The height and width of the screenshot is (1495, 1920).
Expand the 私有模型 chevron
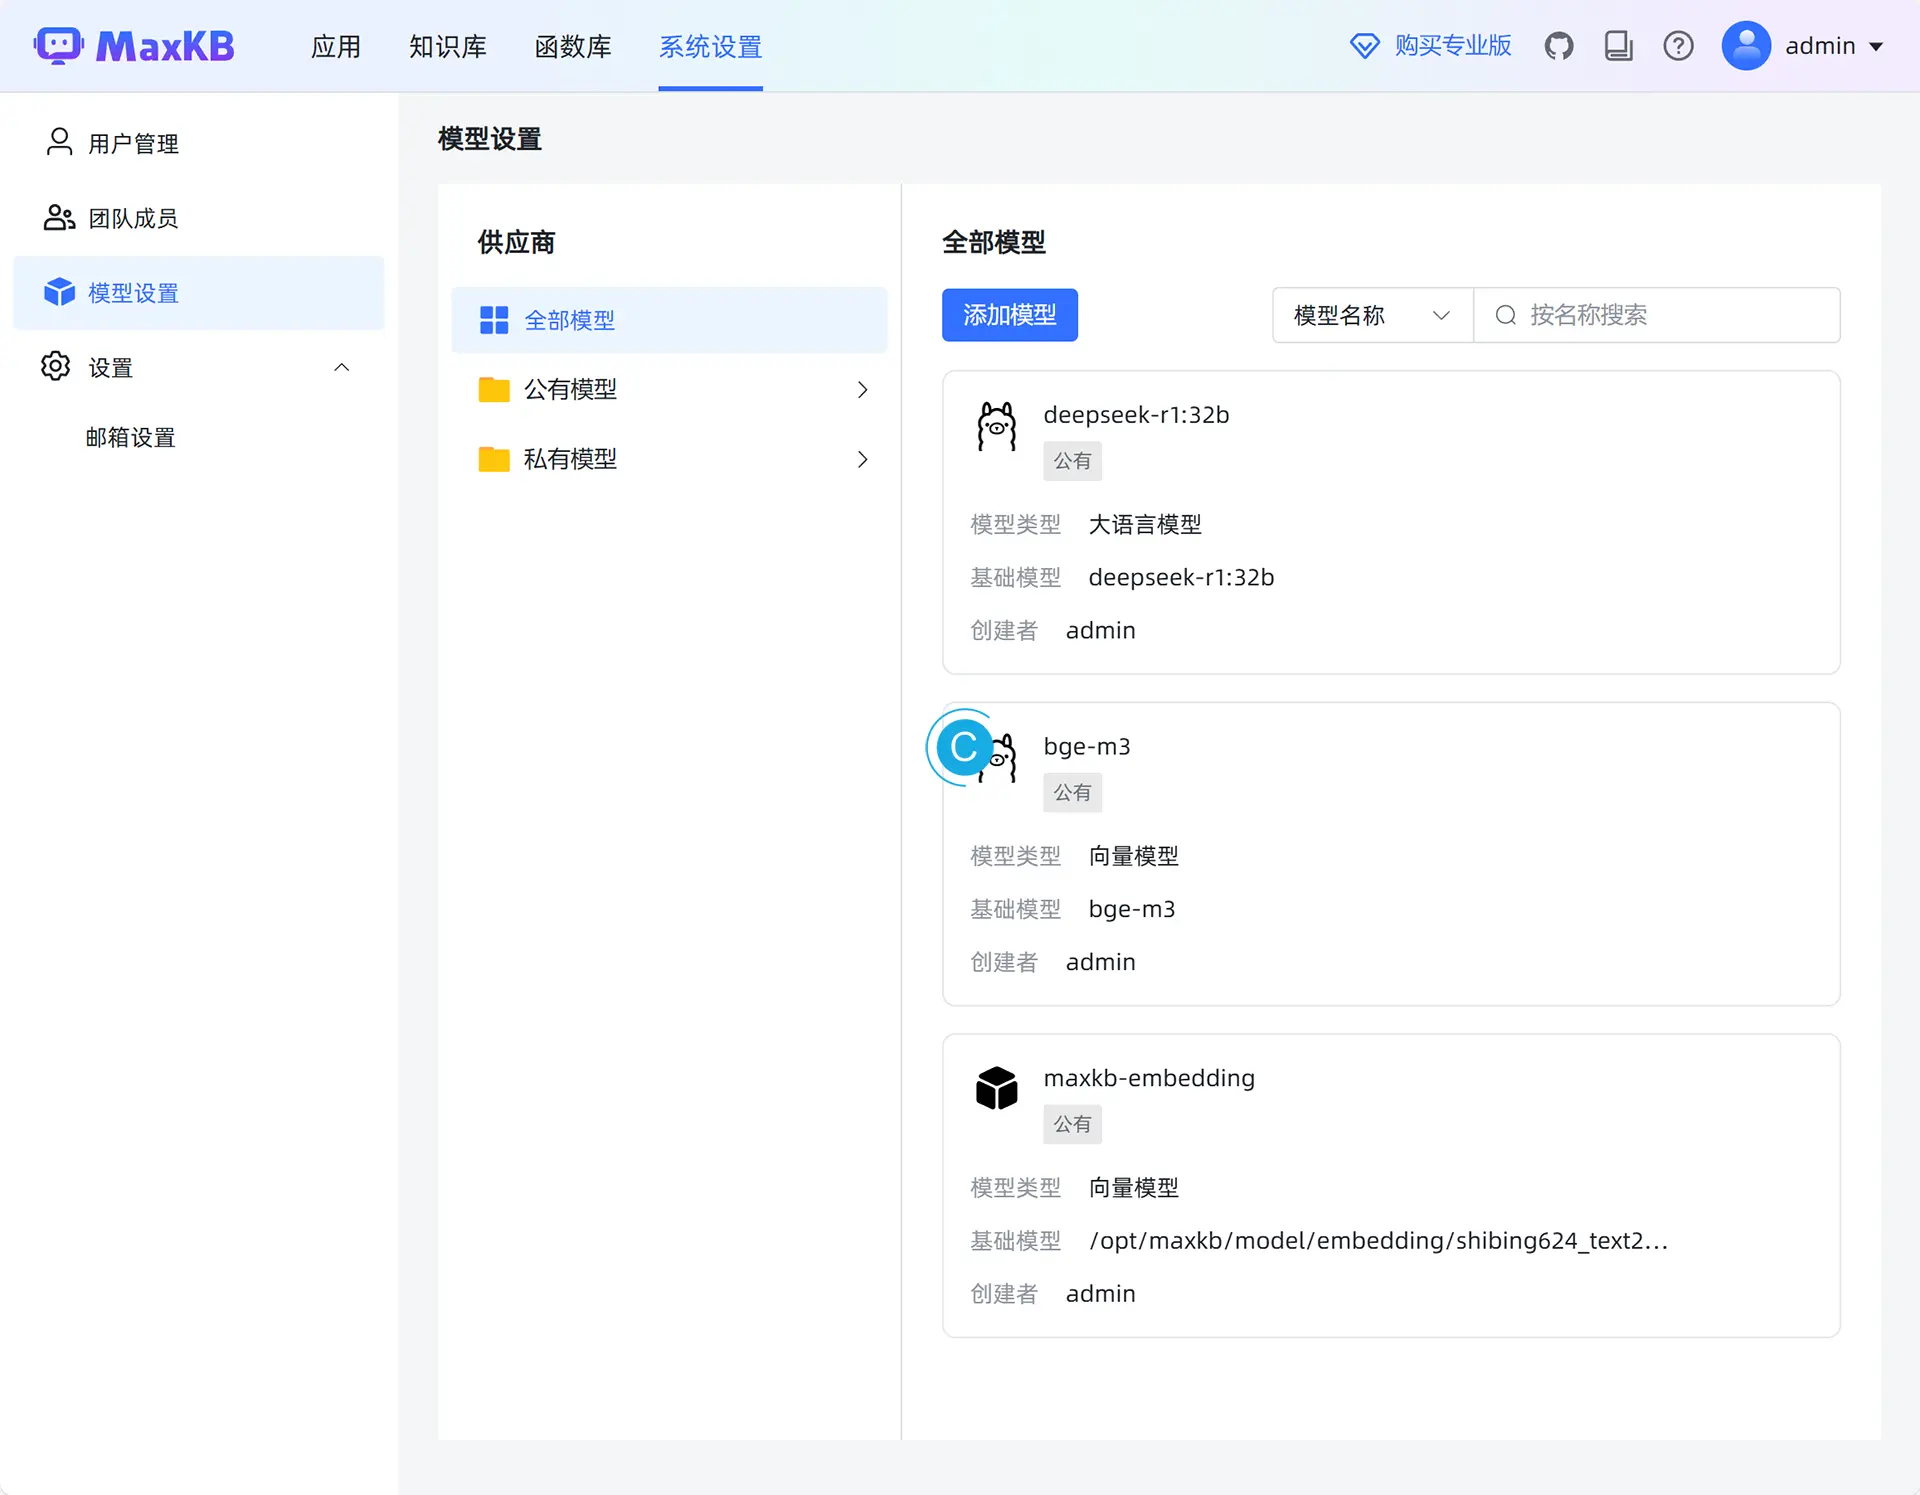coord(862,459)
